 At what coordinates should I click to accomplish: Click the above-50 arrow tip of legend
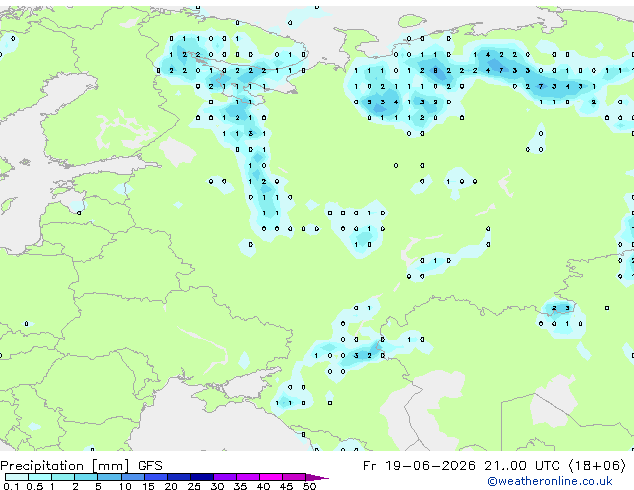point(317,477)
